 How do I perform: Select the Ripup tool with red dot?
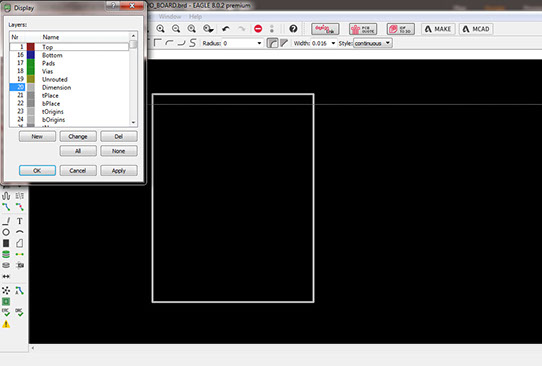click(19, 207)
